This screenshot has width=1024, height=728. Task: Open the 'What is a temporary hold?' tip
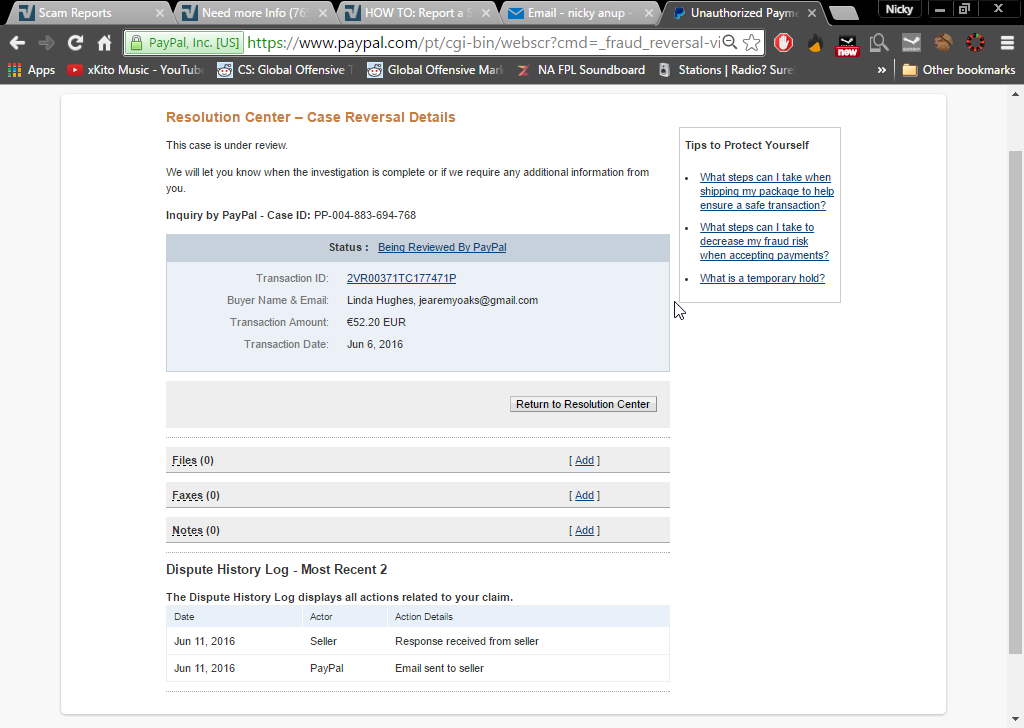pyautogui.click(x=762, y=278)
